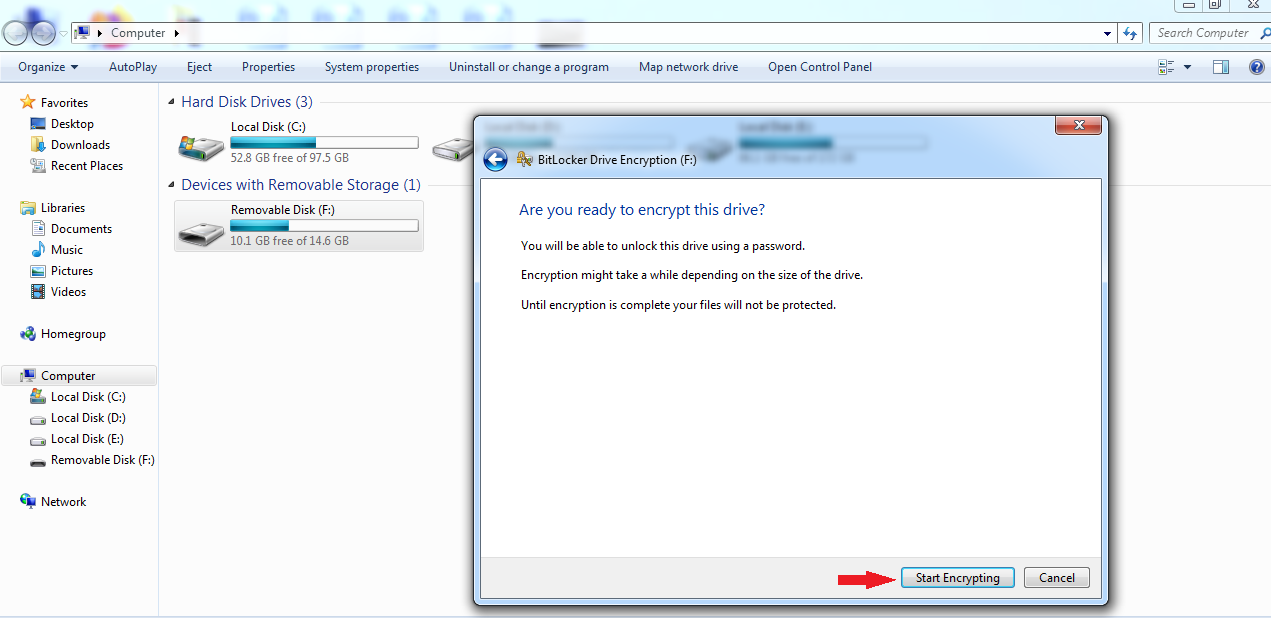Close the BitLocker Drive Encryption dialog
The width and height of the screenshot is (1271, 618).
coord(1078,126)
